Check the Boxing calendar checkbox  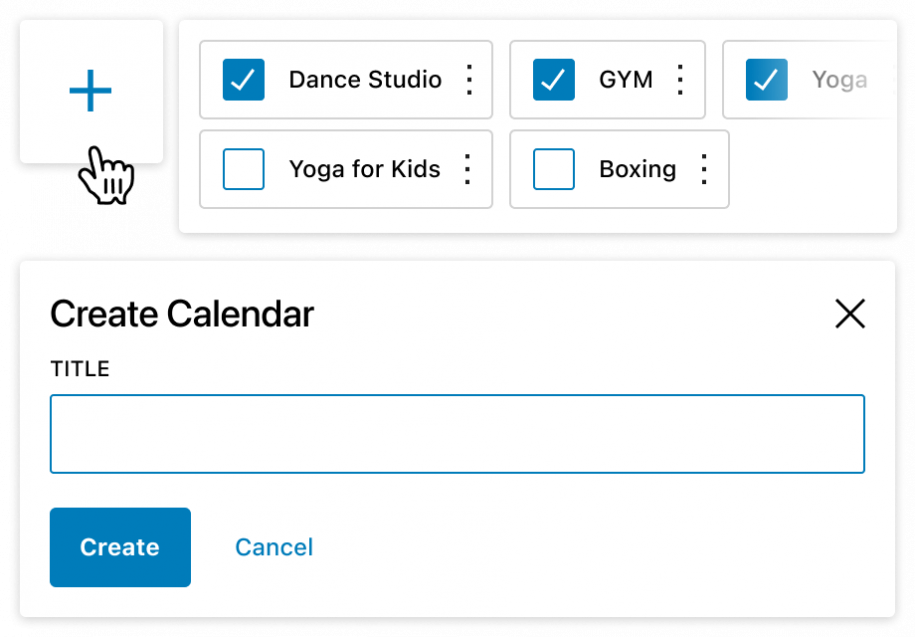tap(553, 169)
